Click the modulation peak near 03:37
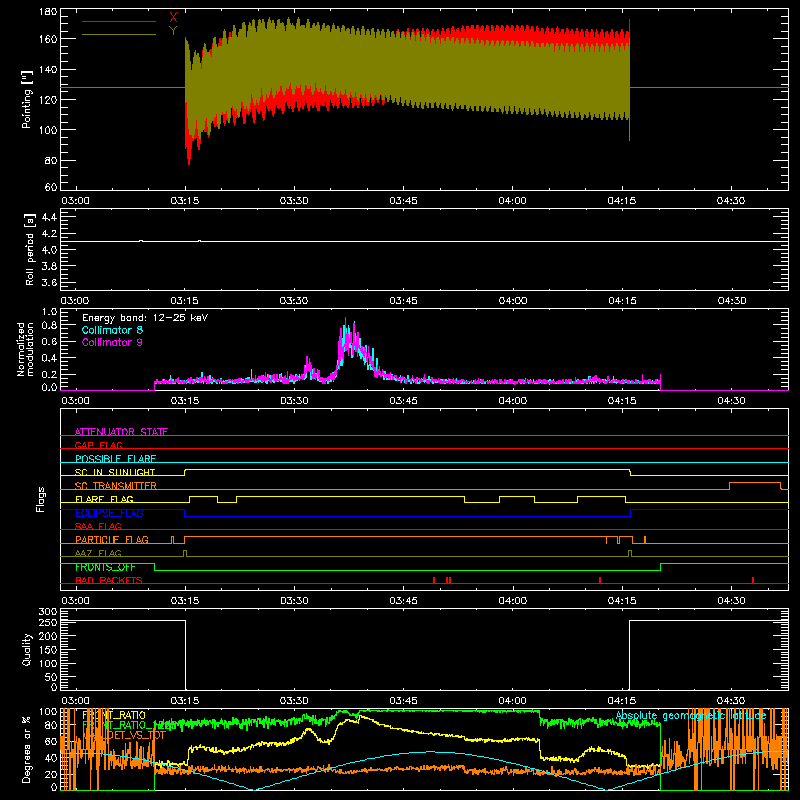Viewport: 800px width, 800px height. (347, 339)
